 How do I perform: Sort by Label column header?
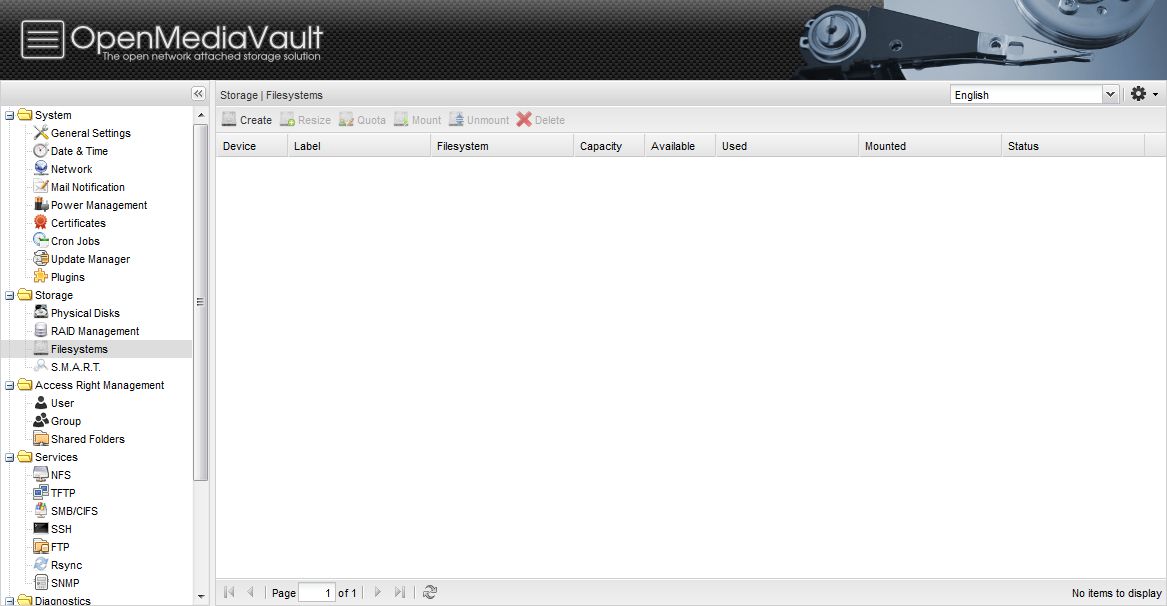click(x=359, y=146)
